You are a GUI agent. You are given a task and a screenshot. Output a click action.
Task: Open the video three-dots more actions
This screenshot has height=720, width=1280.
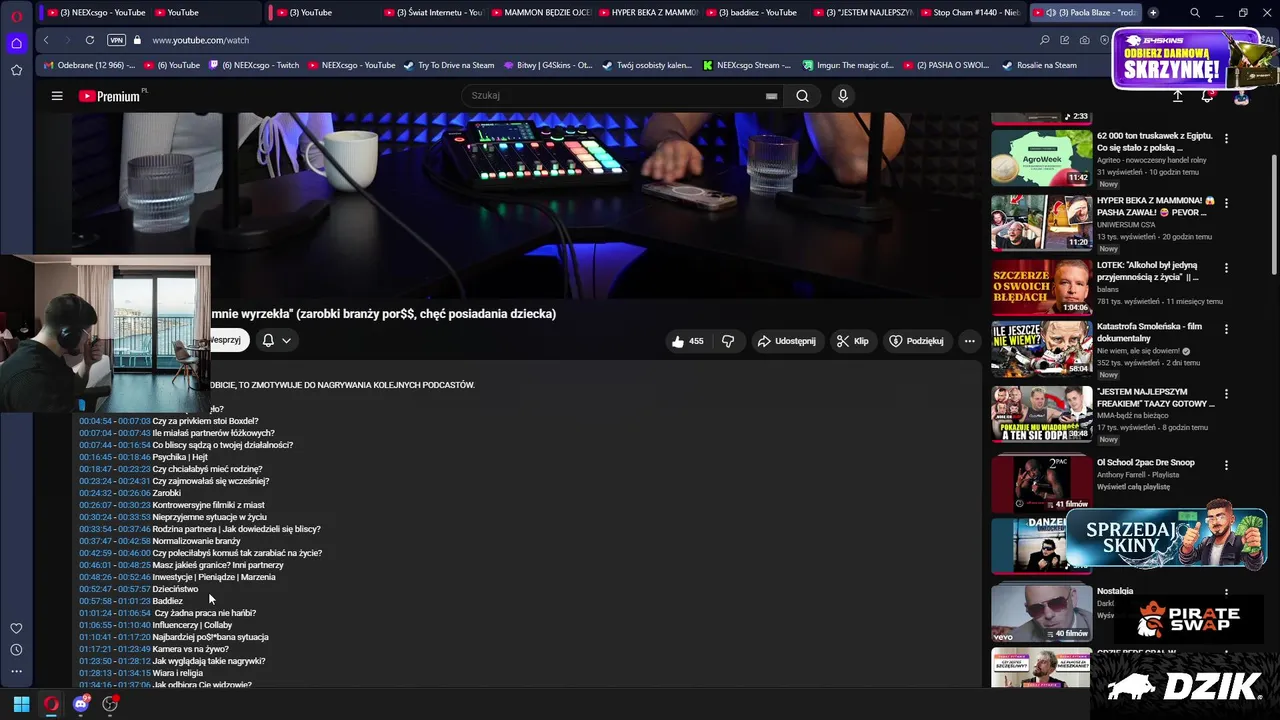(969, 341)
